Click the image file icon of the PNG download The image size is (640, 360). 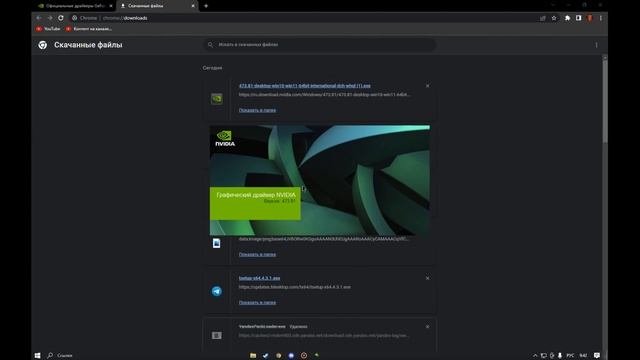coord(217,243)
